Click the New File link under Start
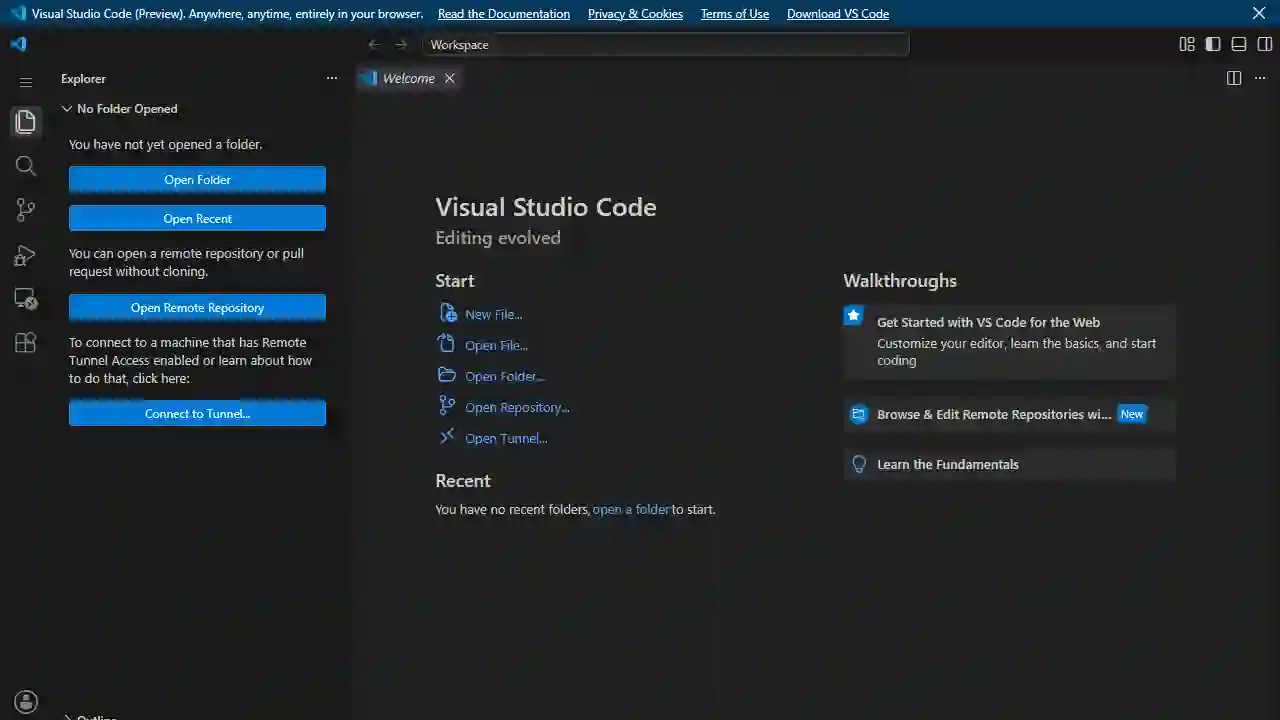The height and width of the screenshot is (720, 1280). pos(493,314)
